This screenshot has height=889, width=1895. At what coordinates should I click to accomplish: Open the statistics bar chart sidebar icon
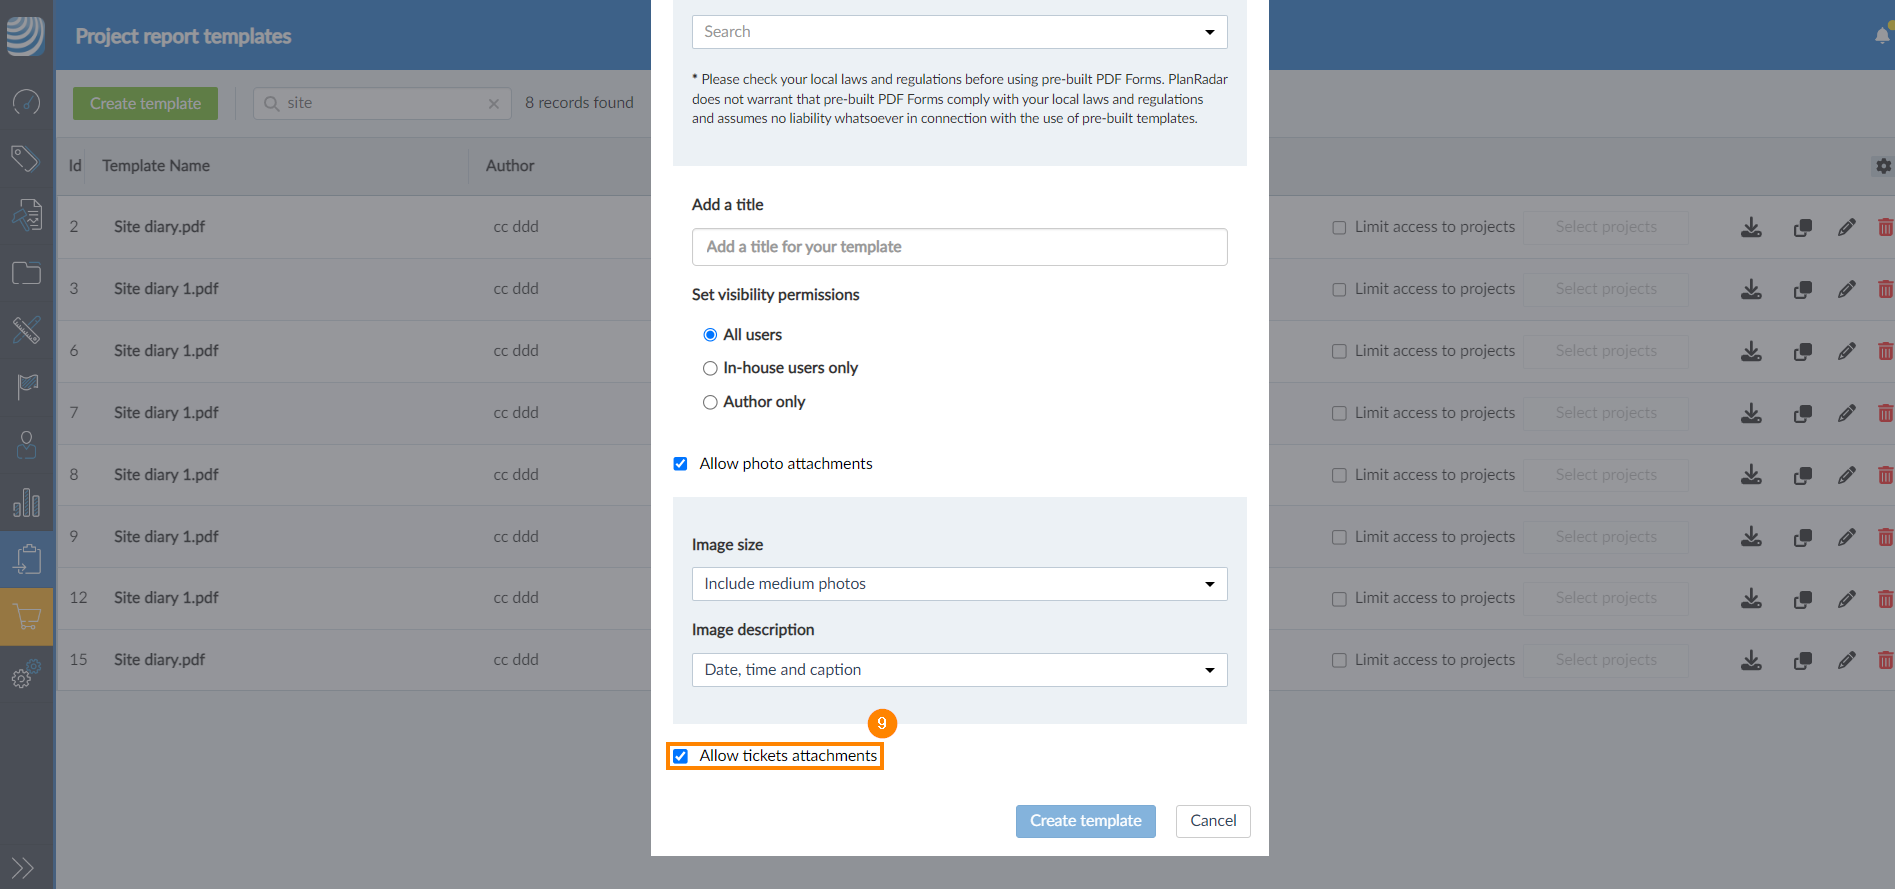26,502
